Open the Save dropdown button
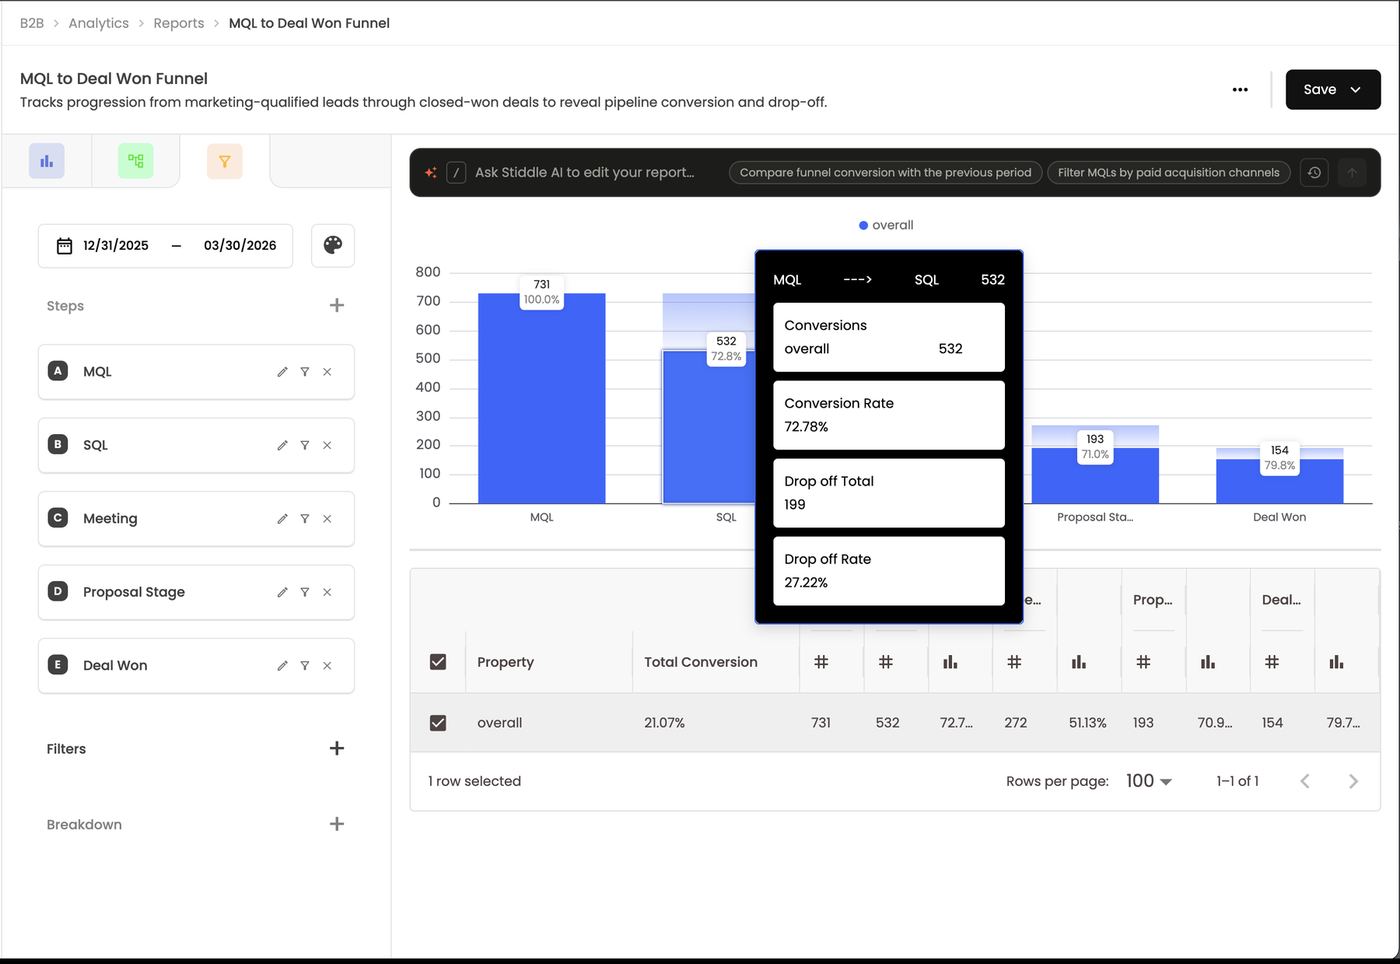 pos(1333,90)
